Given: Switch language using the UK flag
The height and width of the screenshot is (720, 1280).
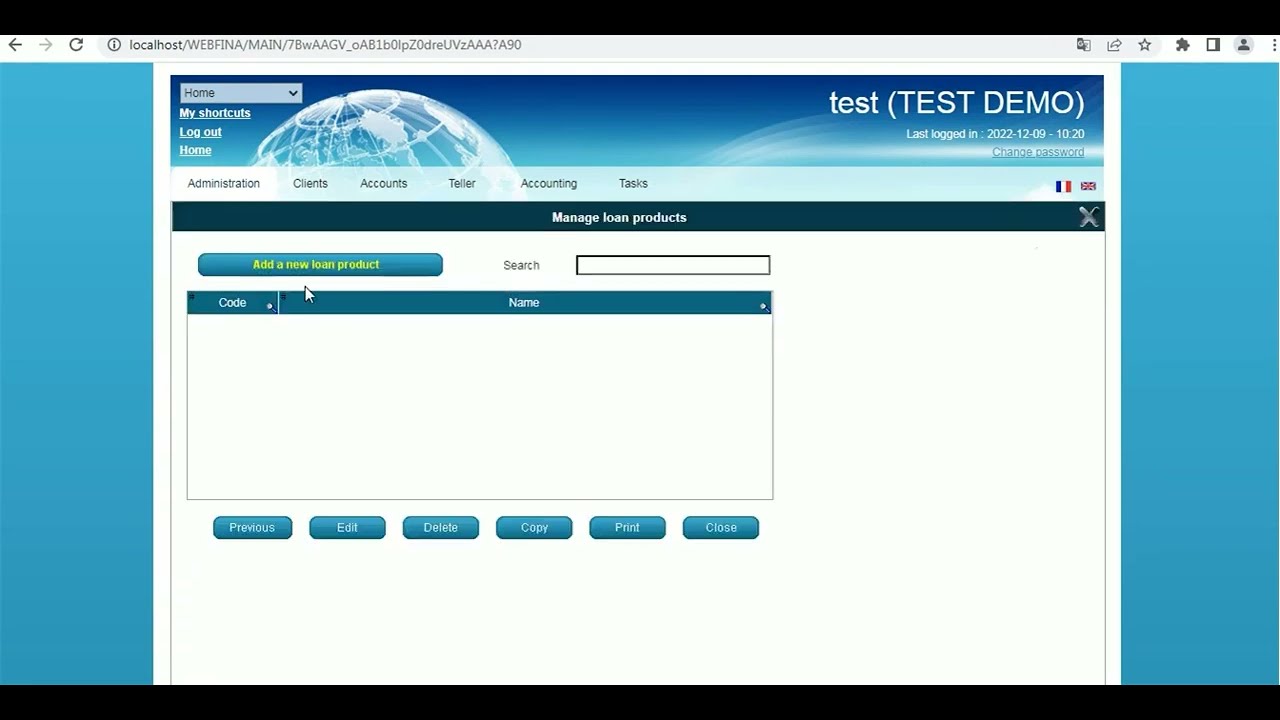Looking at the screenshot, I should [x=1088, y=186].
